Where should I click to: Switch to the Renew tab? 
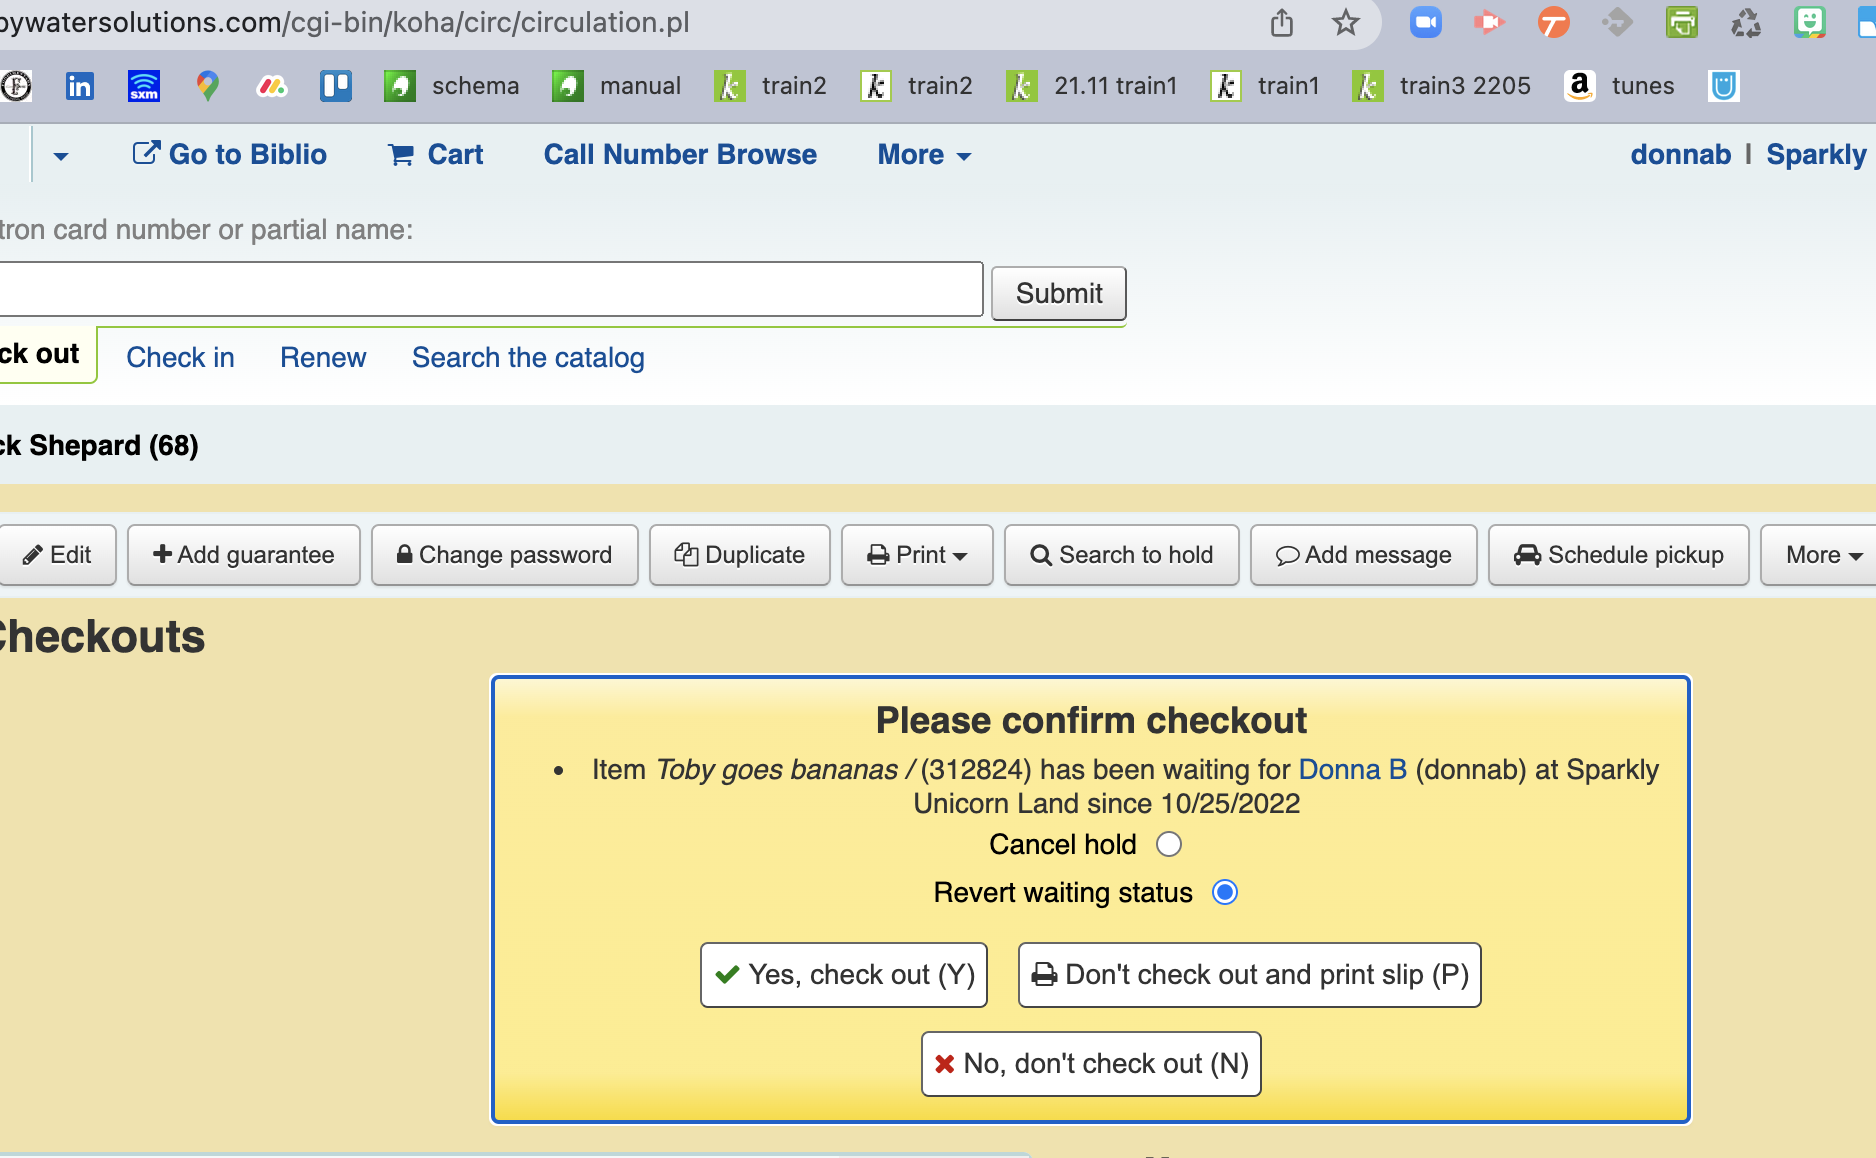322,357
